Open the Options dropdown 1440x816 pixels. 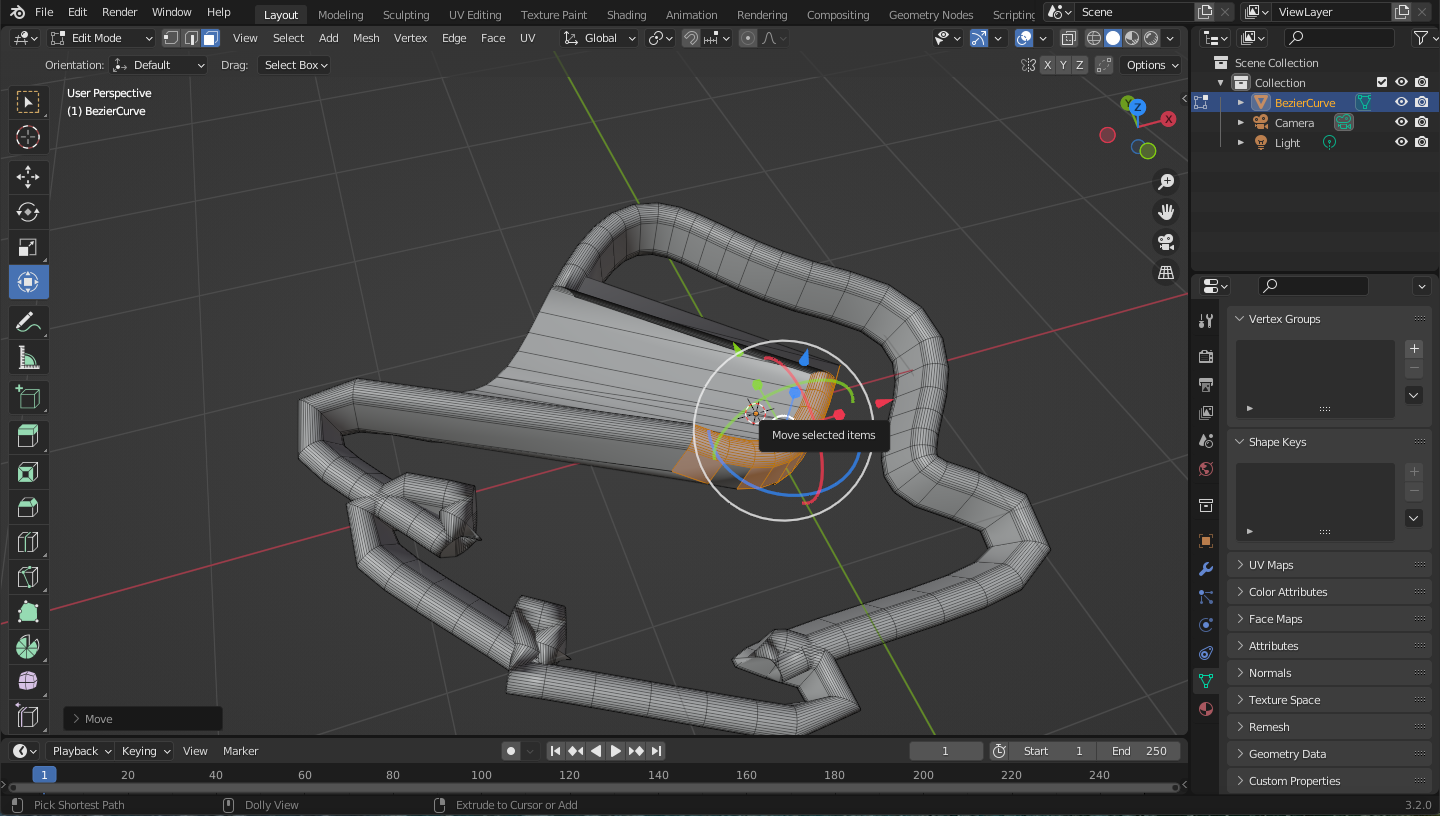coord(1152,65)
